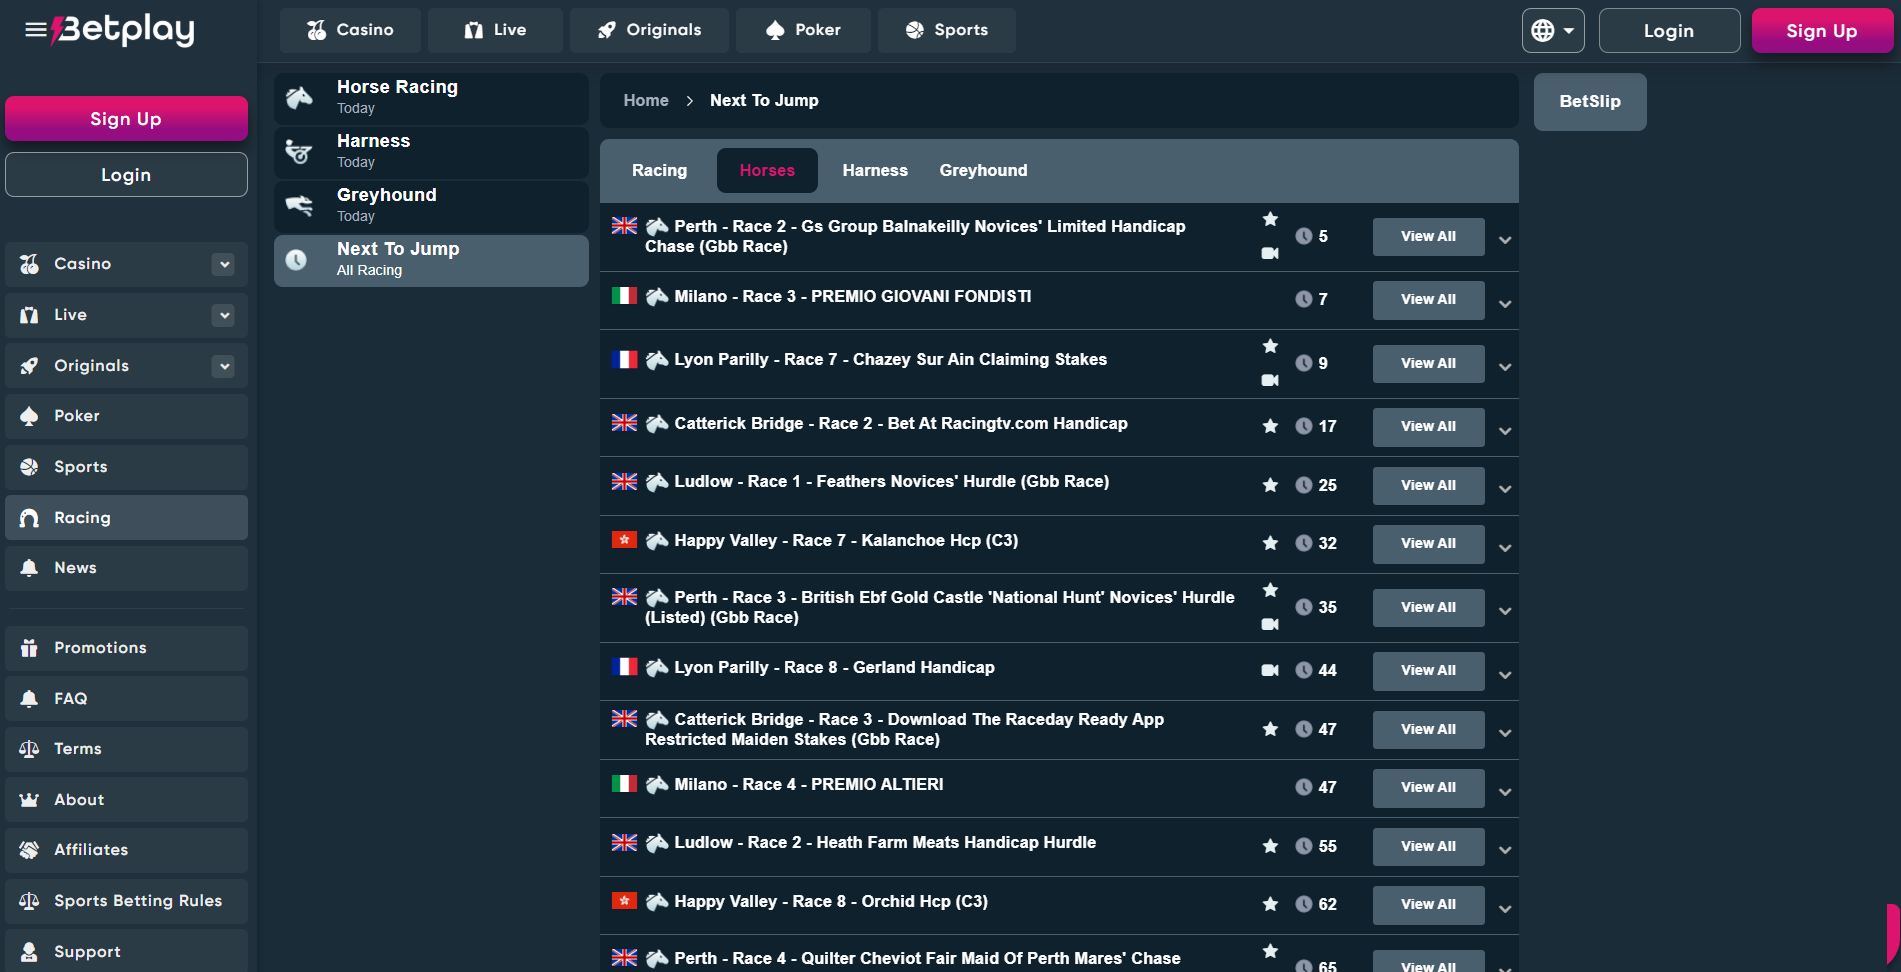Open Ludlow Race 2 Heath Farm Meats event
This screenshot has width=1901, height=972.
(885, 842)
